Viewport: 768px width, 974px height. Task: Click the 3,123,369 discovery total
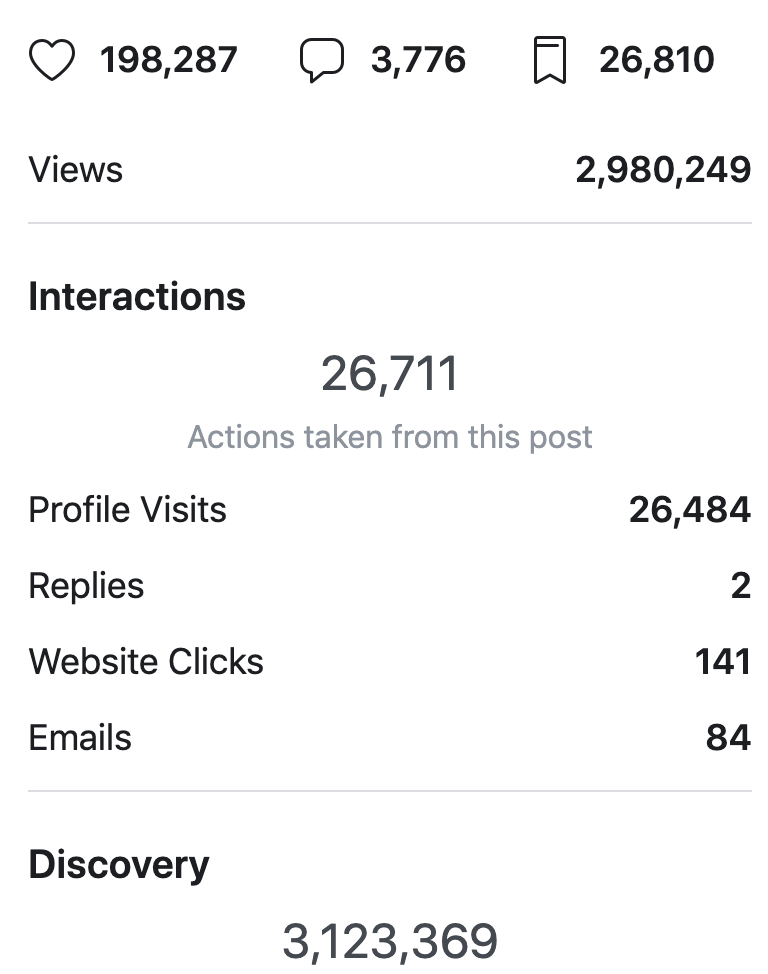click(390, 941)
